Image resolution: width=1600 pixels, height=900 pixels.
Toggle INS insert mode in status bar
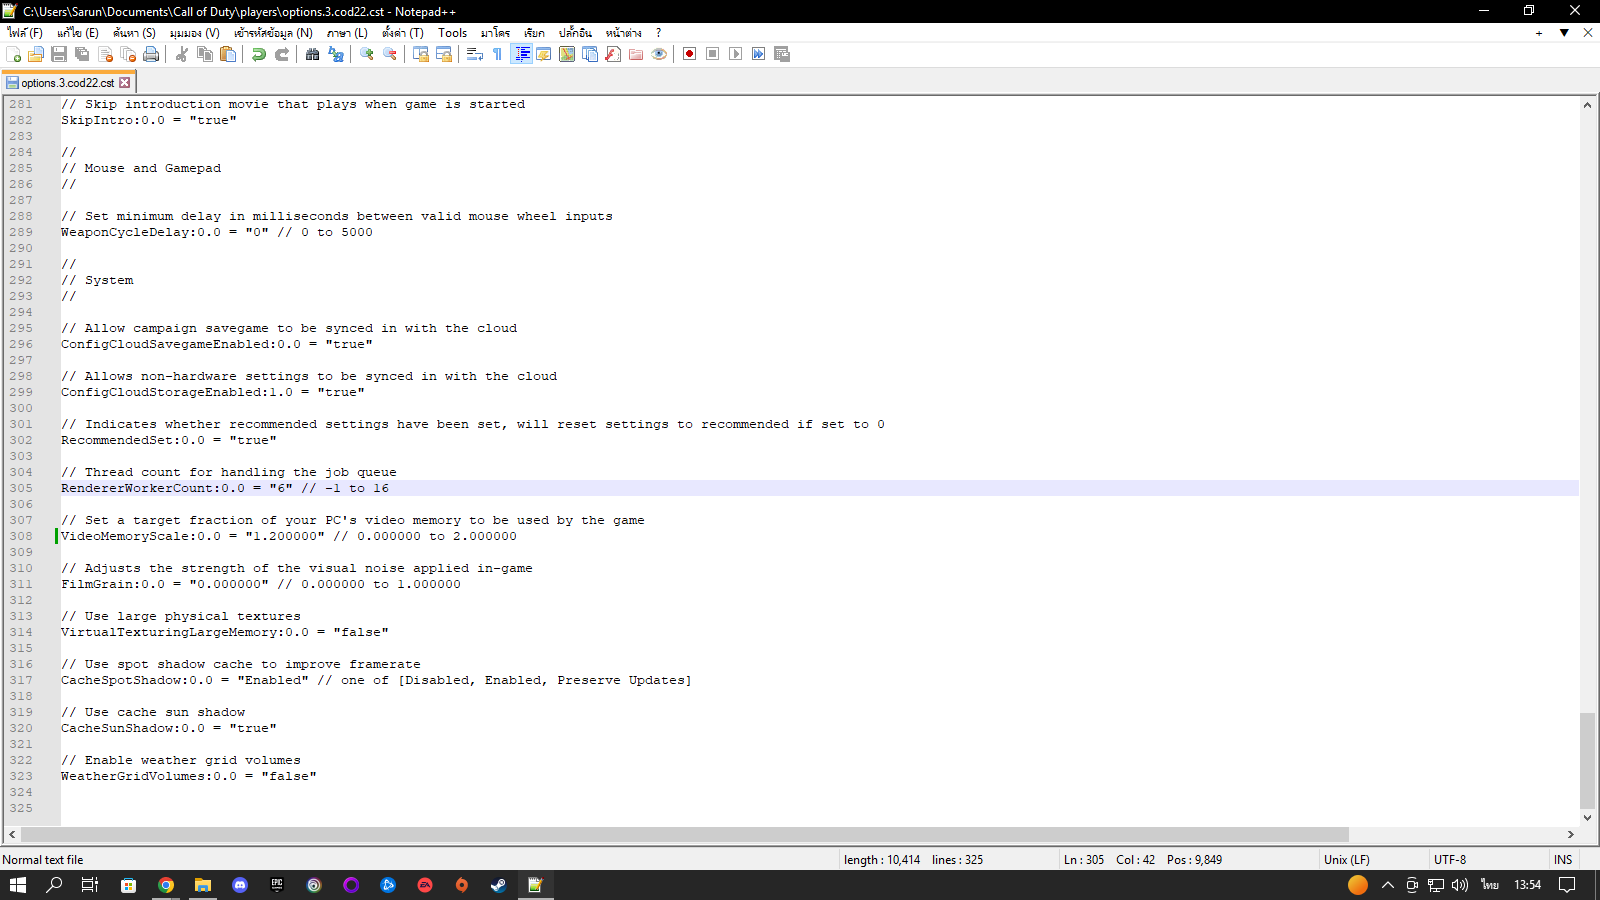pos(1563,860)
